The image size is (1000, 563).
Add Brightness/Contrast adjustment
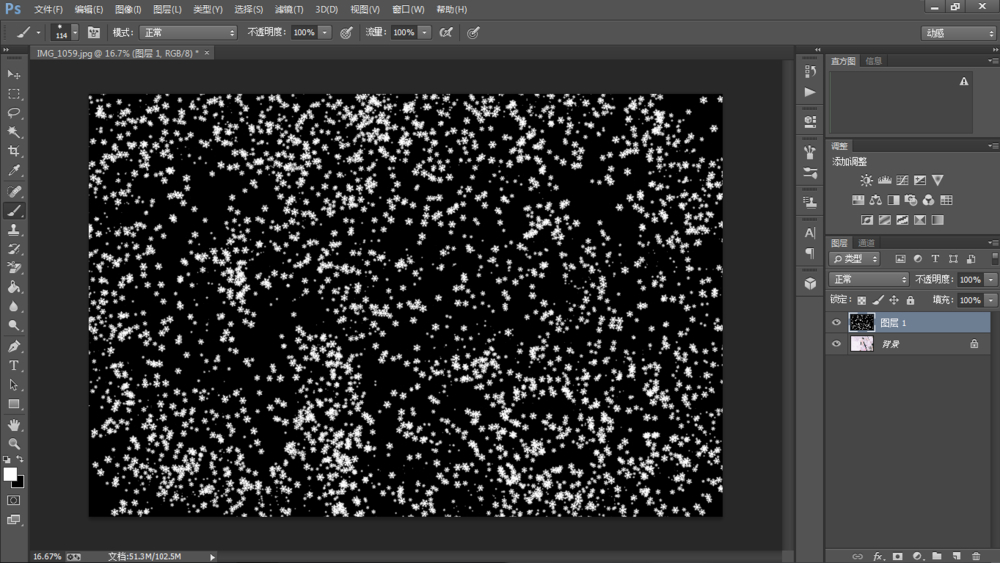[866, 180]
